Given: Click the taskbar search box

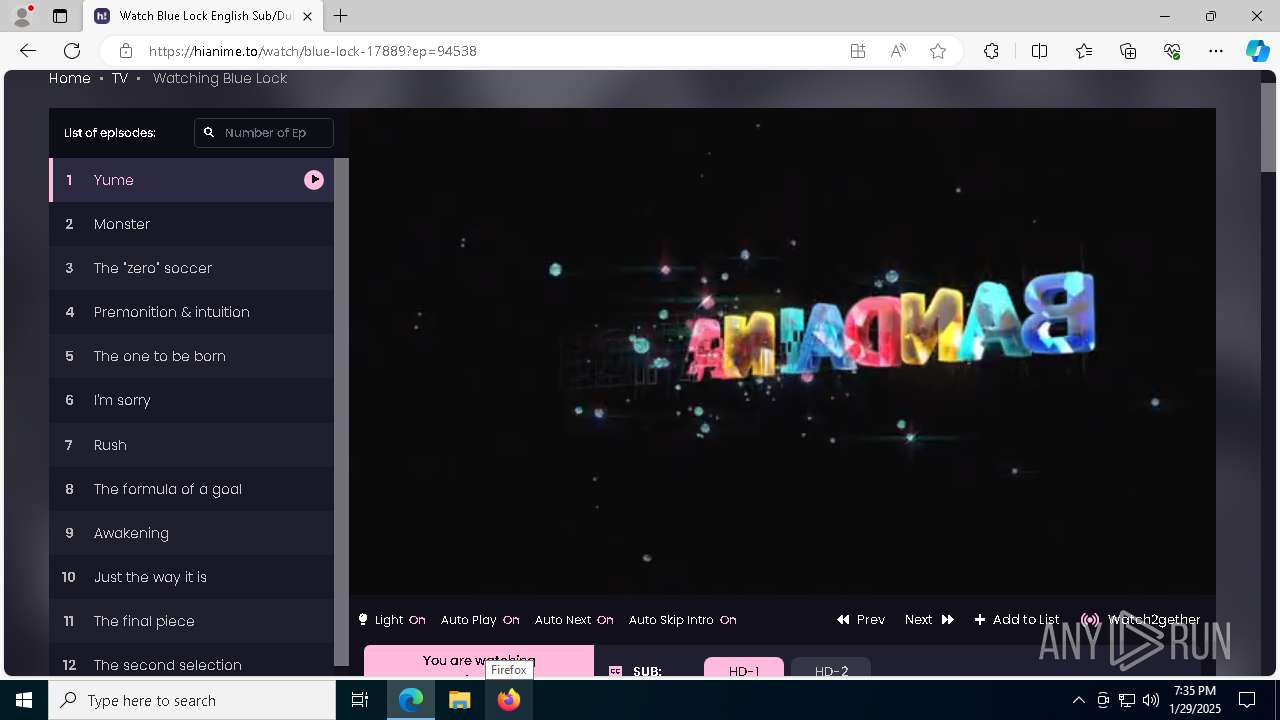Looking at the screenshot, I should click(x=192, y=700).
